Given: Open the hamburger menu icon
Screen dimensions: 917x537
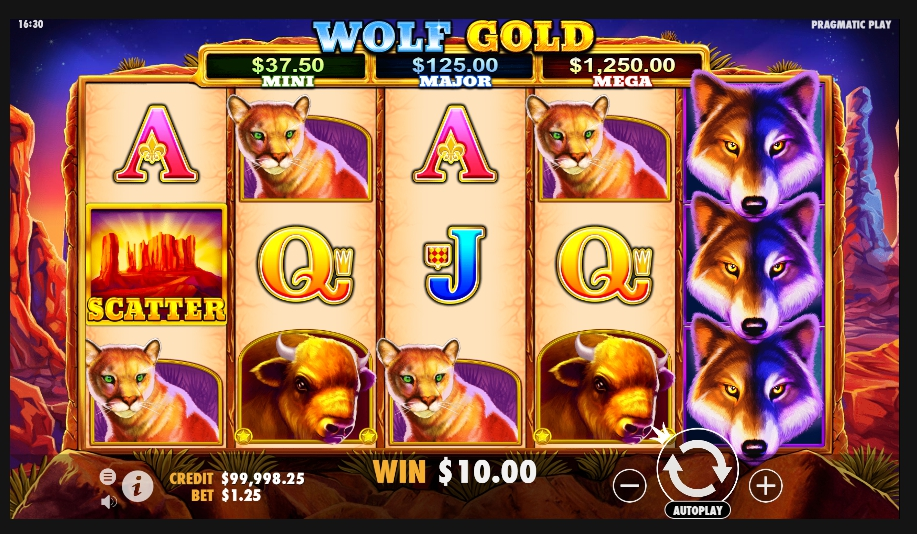Looking at the screenshot, I should (108, 477).
